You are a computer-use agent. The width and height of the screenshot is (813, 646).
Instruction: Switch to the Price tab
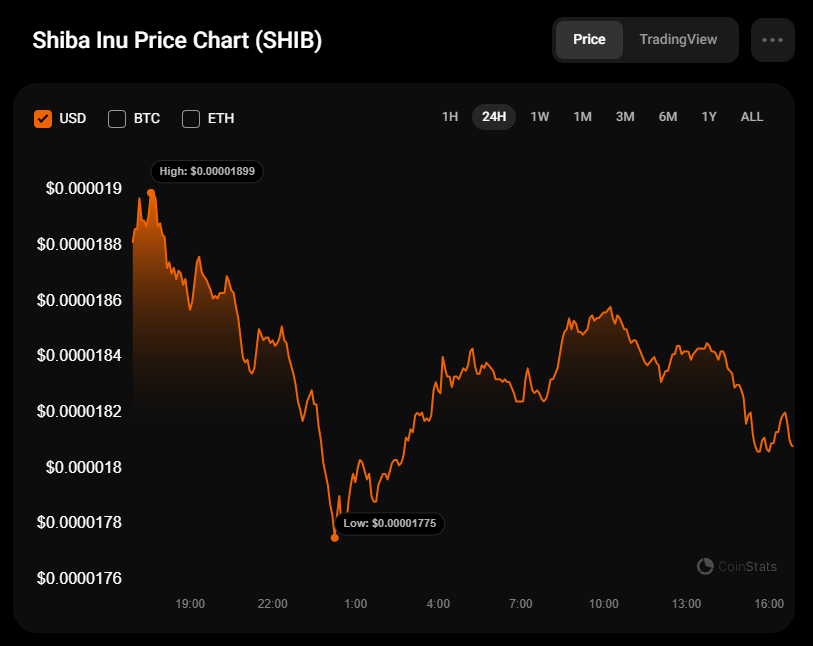click(589, 40)
